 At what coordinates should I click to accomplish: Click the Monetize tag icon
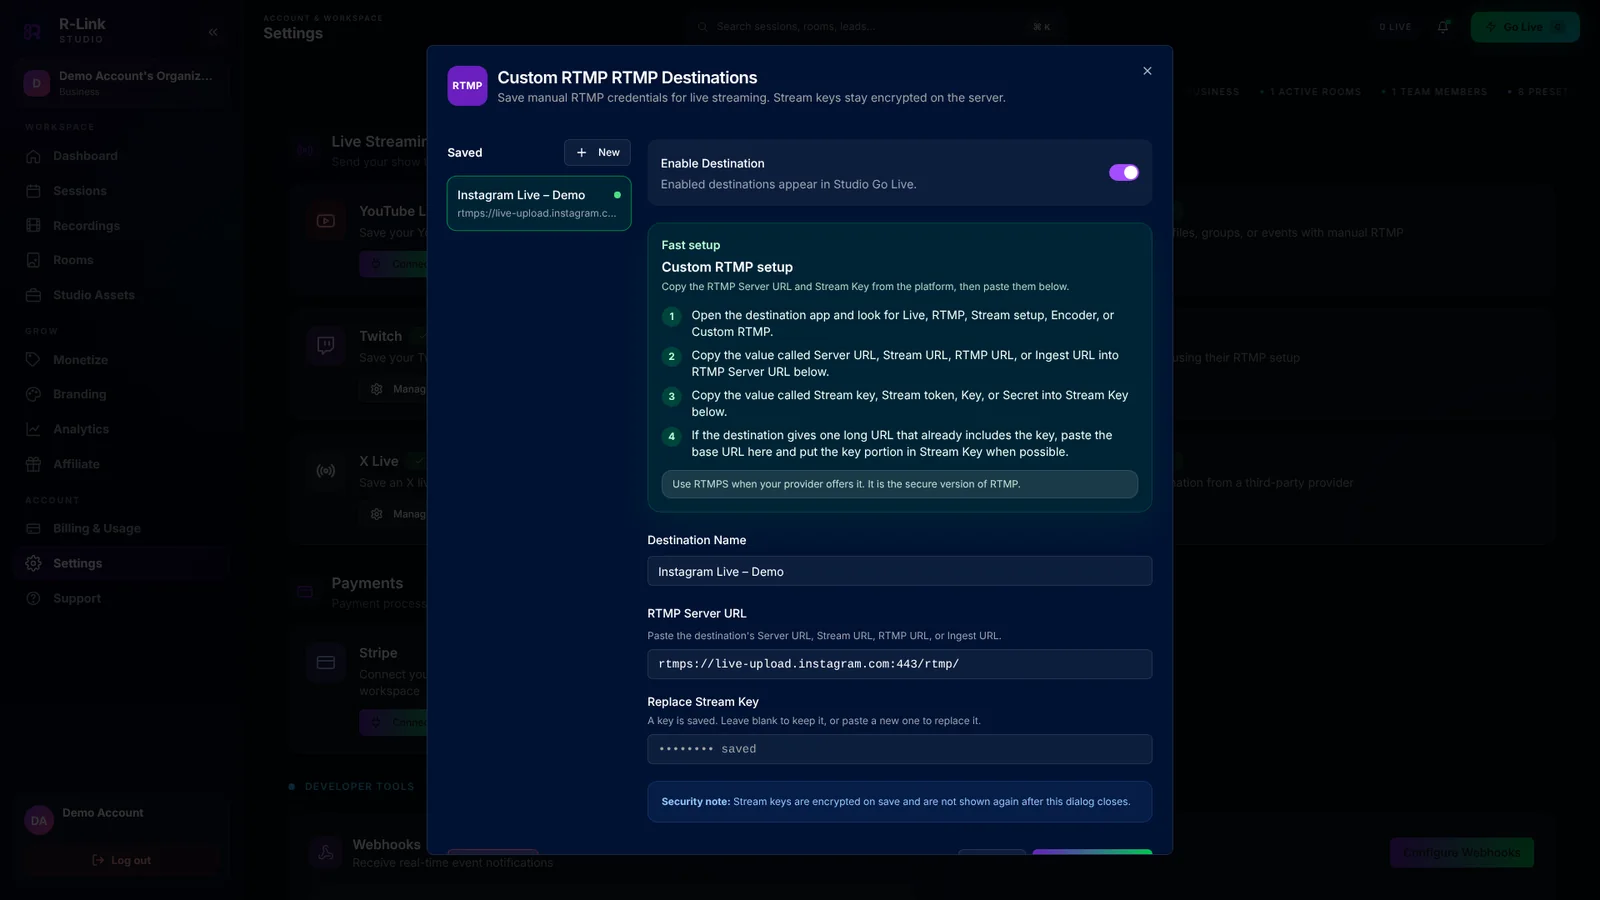[x=33, y=360]
